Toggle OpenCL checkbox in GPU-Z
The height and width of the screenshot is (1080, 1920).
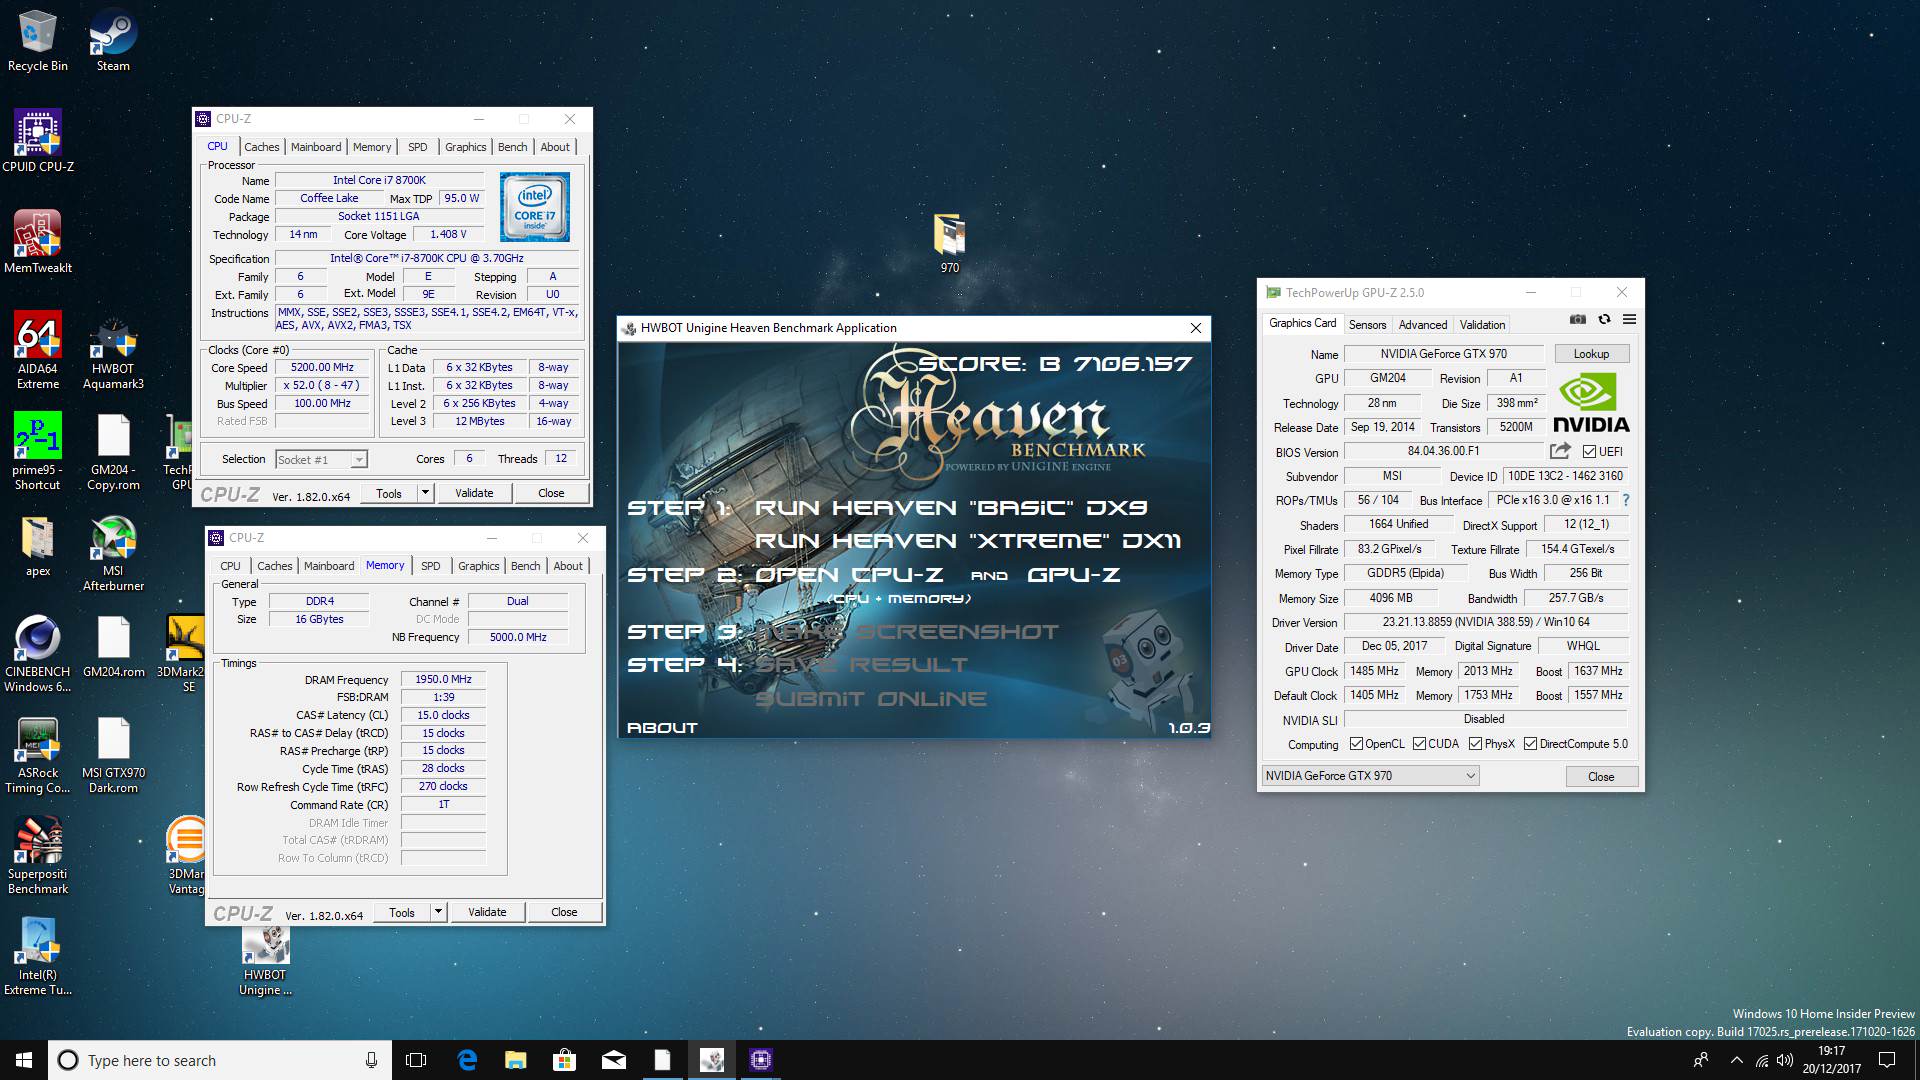tap(1356, 744)
